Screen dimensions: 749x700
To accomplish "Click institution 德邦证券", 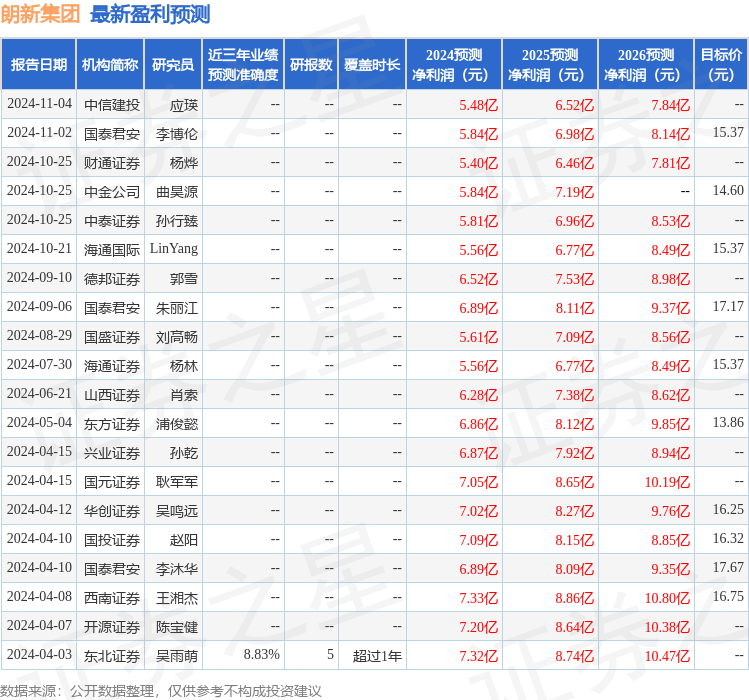I will click(112, 279).
